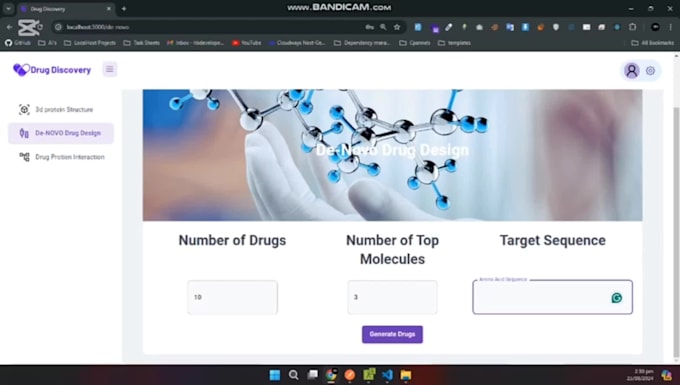Open the Cpannels bookmark folder
Image resolution: width=680 pixels, height=385 pixels.
click(x=415, y=43)
